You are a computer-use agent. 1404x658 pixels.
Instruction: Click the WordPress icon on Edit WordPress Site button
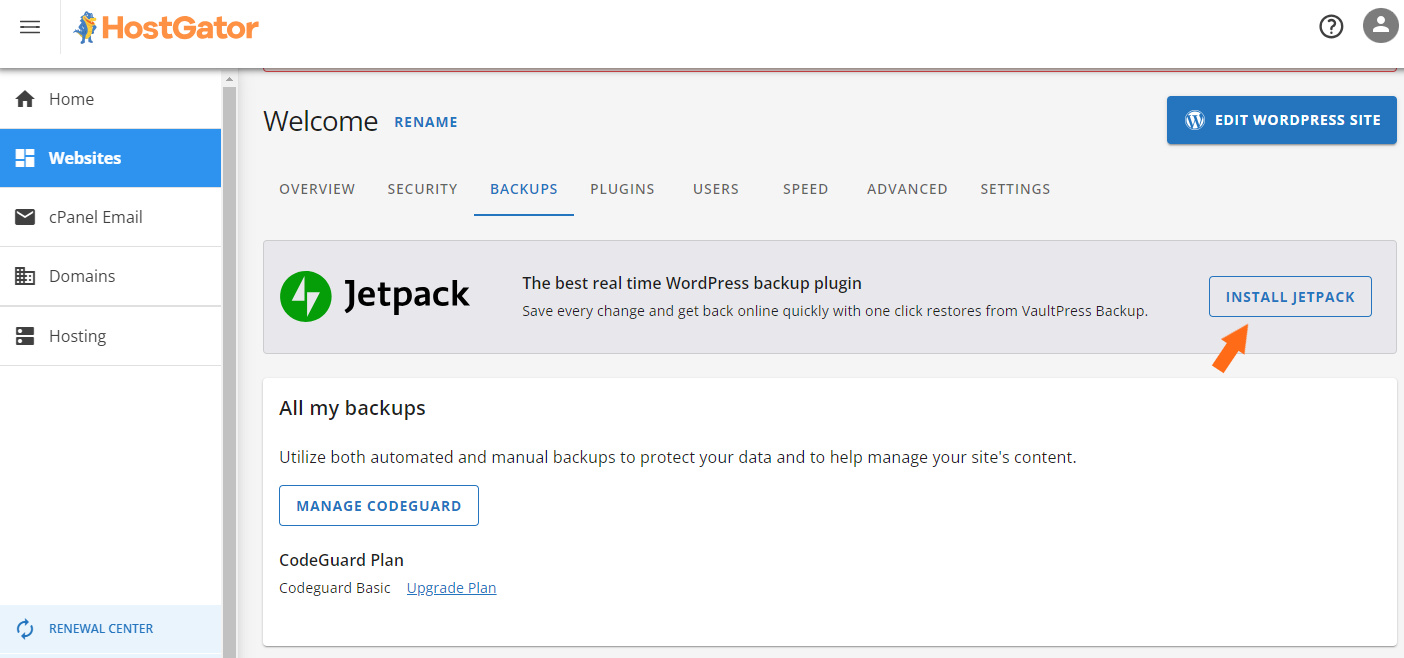pyautogui.click(x=1194, y=119)
